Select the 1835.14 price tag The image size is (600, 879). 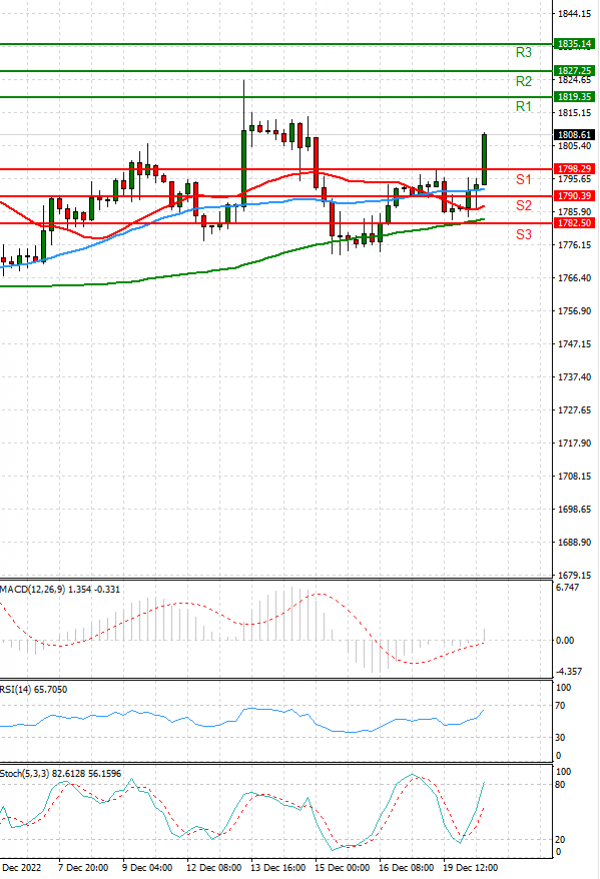point(574,44)
